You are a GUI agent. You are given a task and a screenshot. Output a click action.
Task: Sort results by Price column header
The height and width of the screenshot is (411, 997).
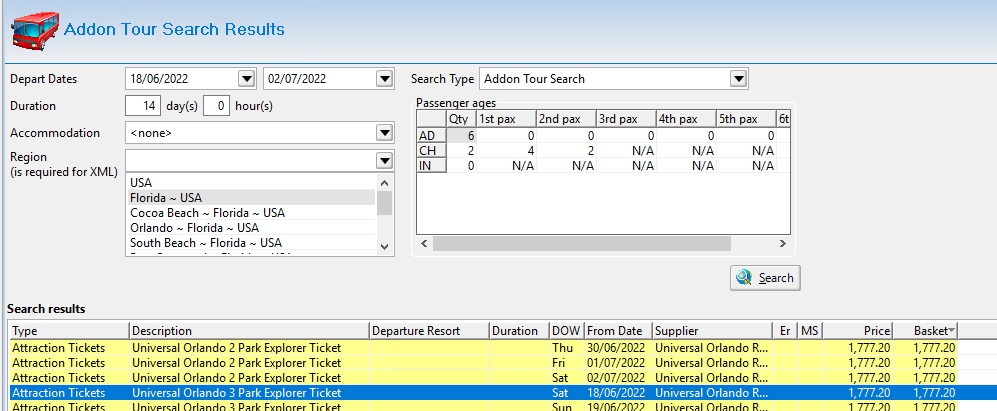click(851, 330)
